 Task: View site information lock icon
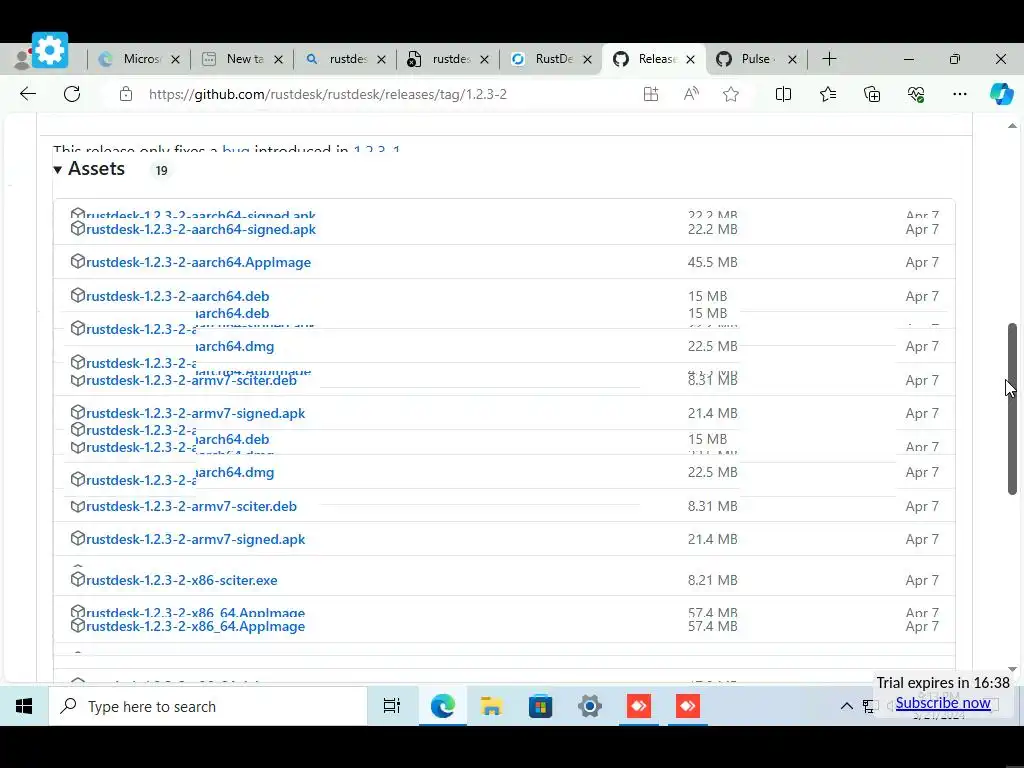pos(126,94)
